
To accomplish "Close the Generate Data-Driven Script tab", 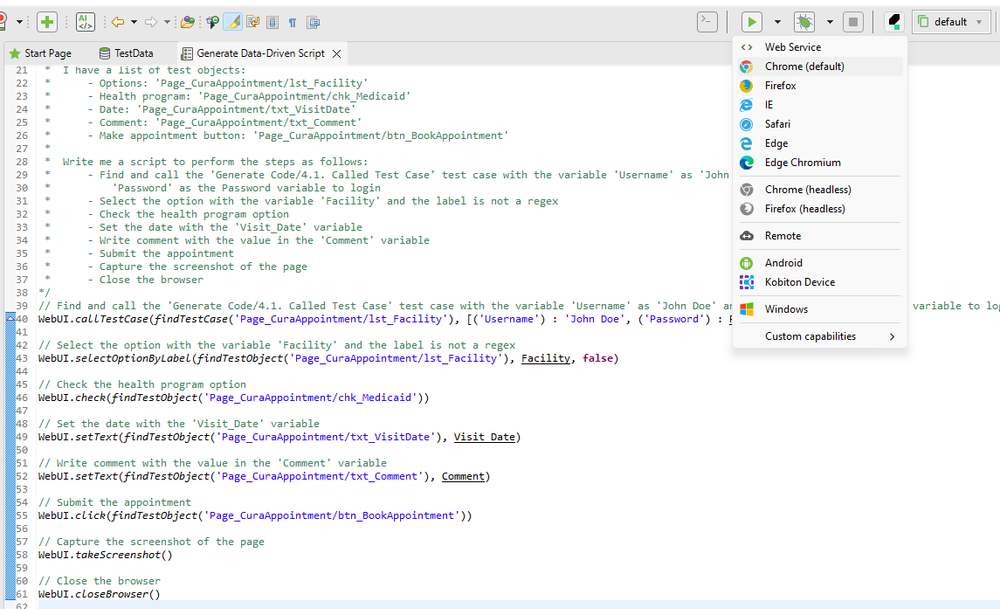I will [x=334, y=53].
